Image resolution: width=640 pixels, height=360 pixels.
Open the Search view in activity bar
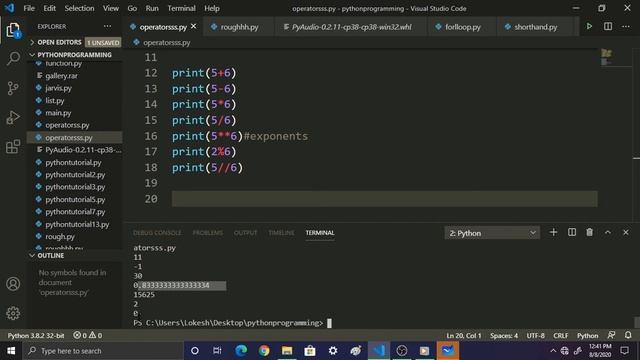click(13, 58)
